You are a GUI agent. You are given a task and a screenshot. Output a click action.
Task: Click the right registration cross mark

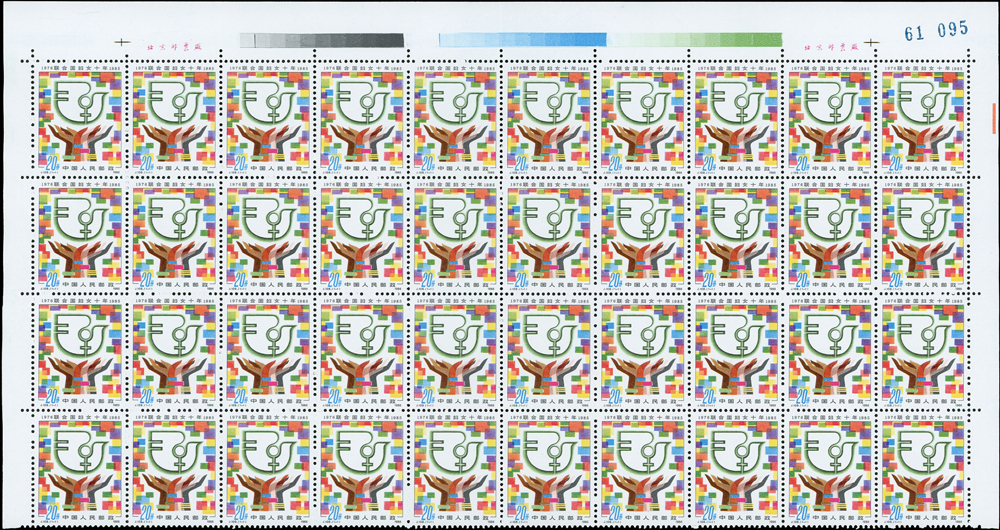tap(872, 43)
